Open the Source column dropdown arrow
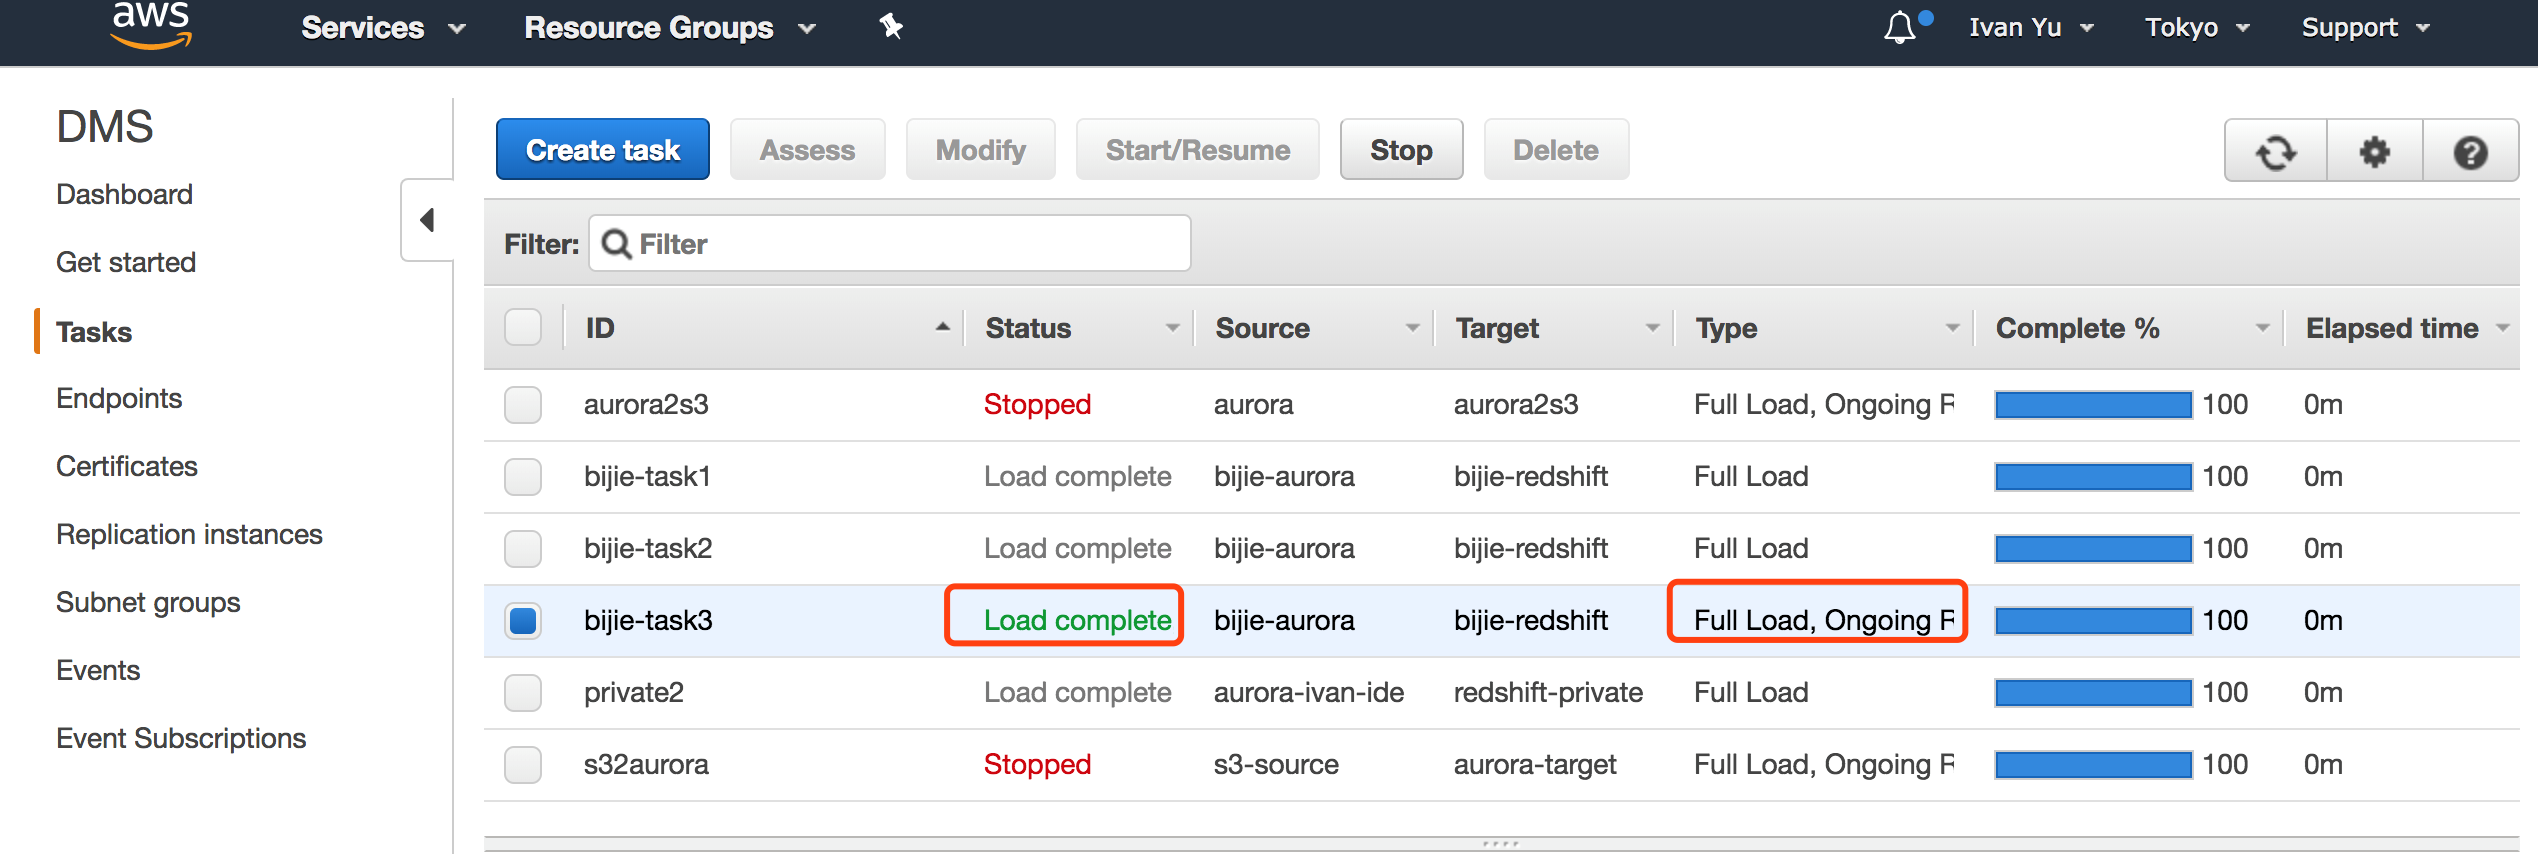Screen dimensions: 2538x854 pos(1412,328)
